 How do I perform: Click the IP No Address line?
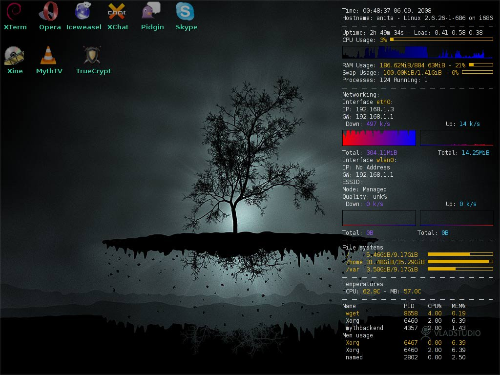point(366,167)
